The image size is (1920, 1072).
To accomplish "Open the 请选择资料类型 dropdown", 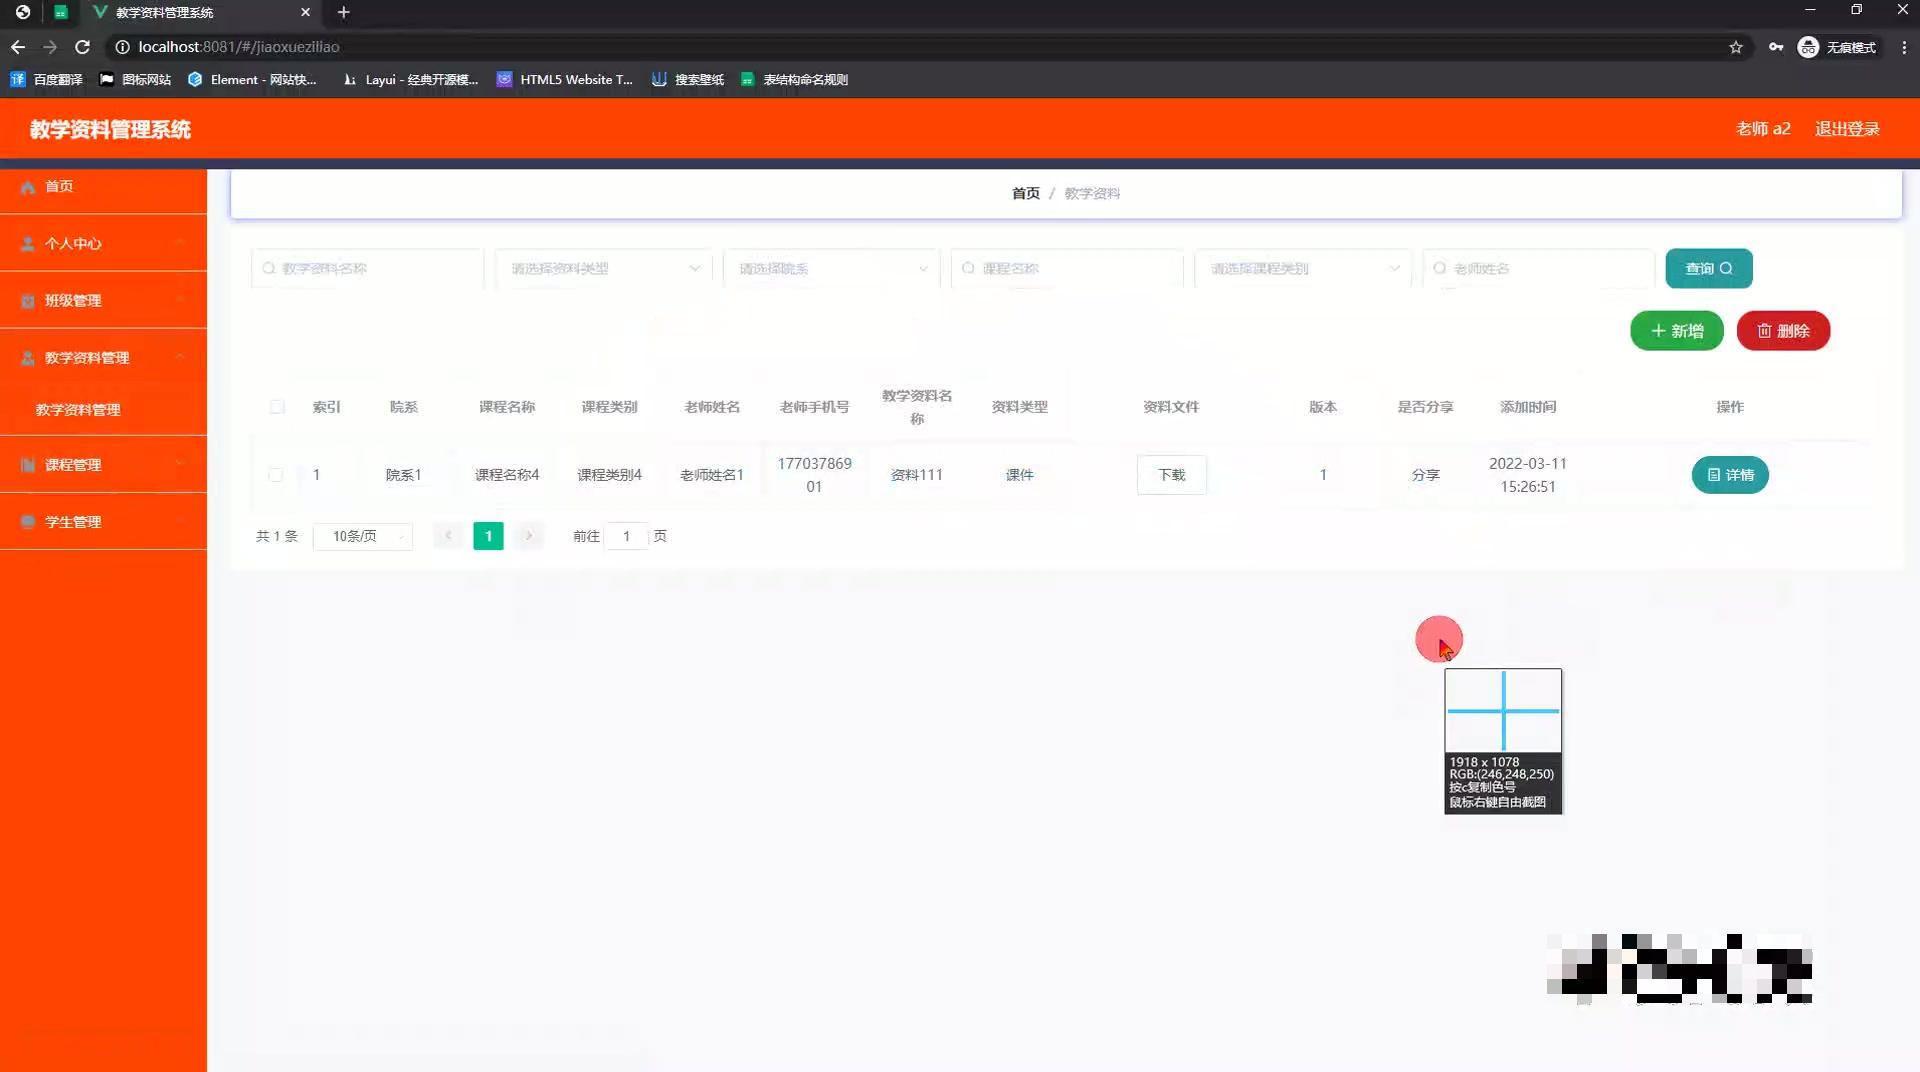I will tap(603, 268).
